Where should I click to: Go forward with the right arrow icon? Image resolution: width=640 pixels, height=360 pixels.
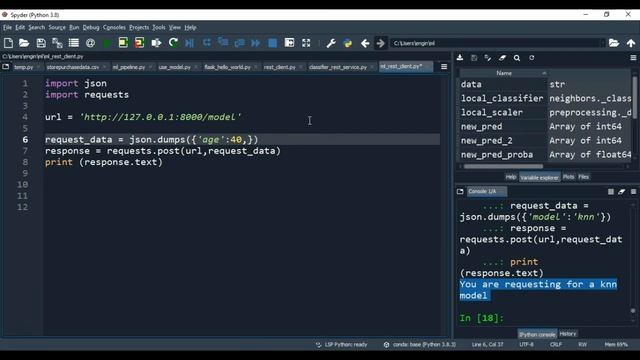pos(380,43)
